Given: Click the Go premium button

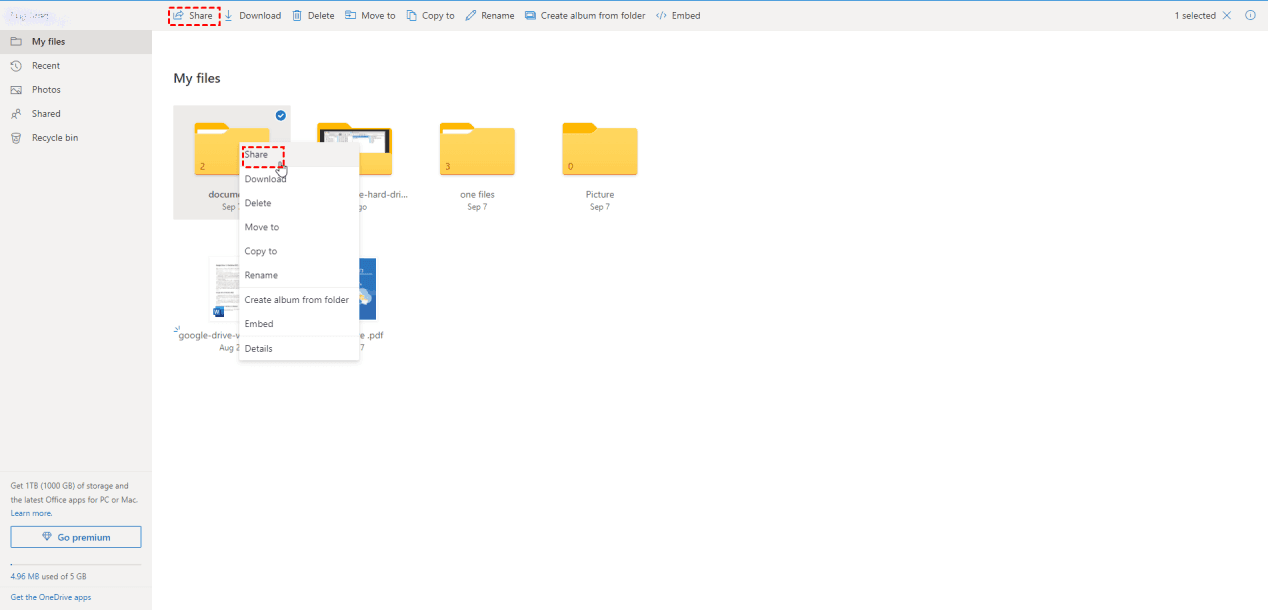Looking at the screenshot, I should point(76,537).
